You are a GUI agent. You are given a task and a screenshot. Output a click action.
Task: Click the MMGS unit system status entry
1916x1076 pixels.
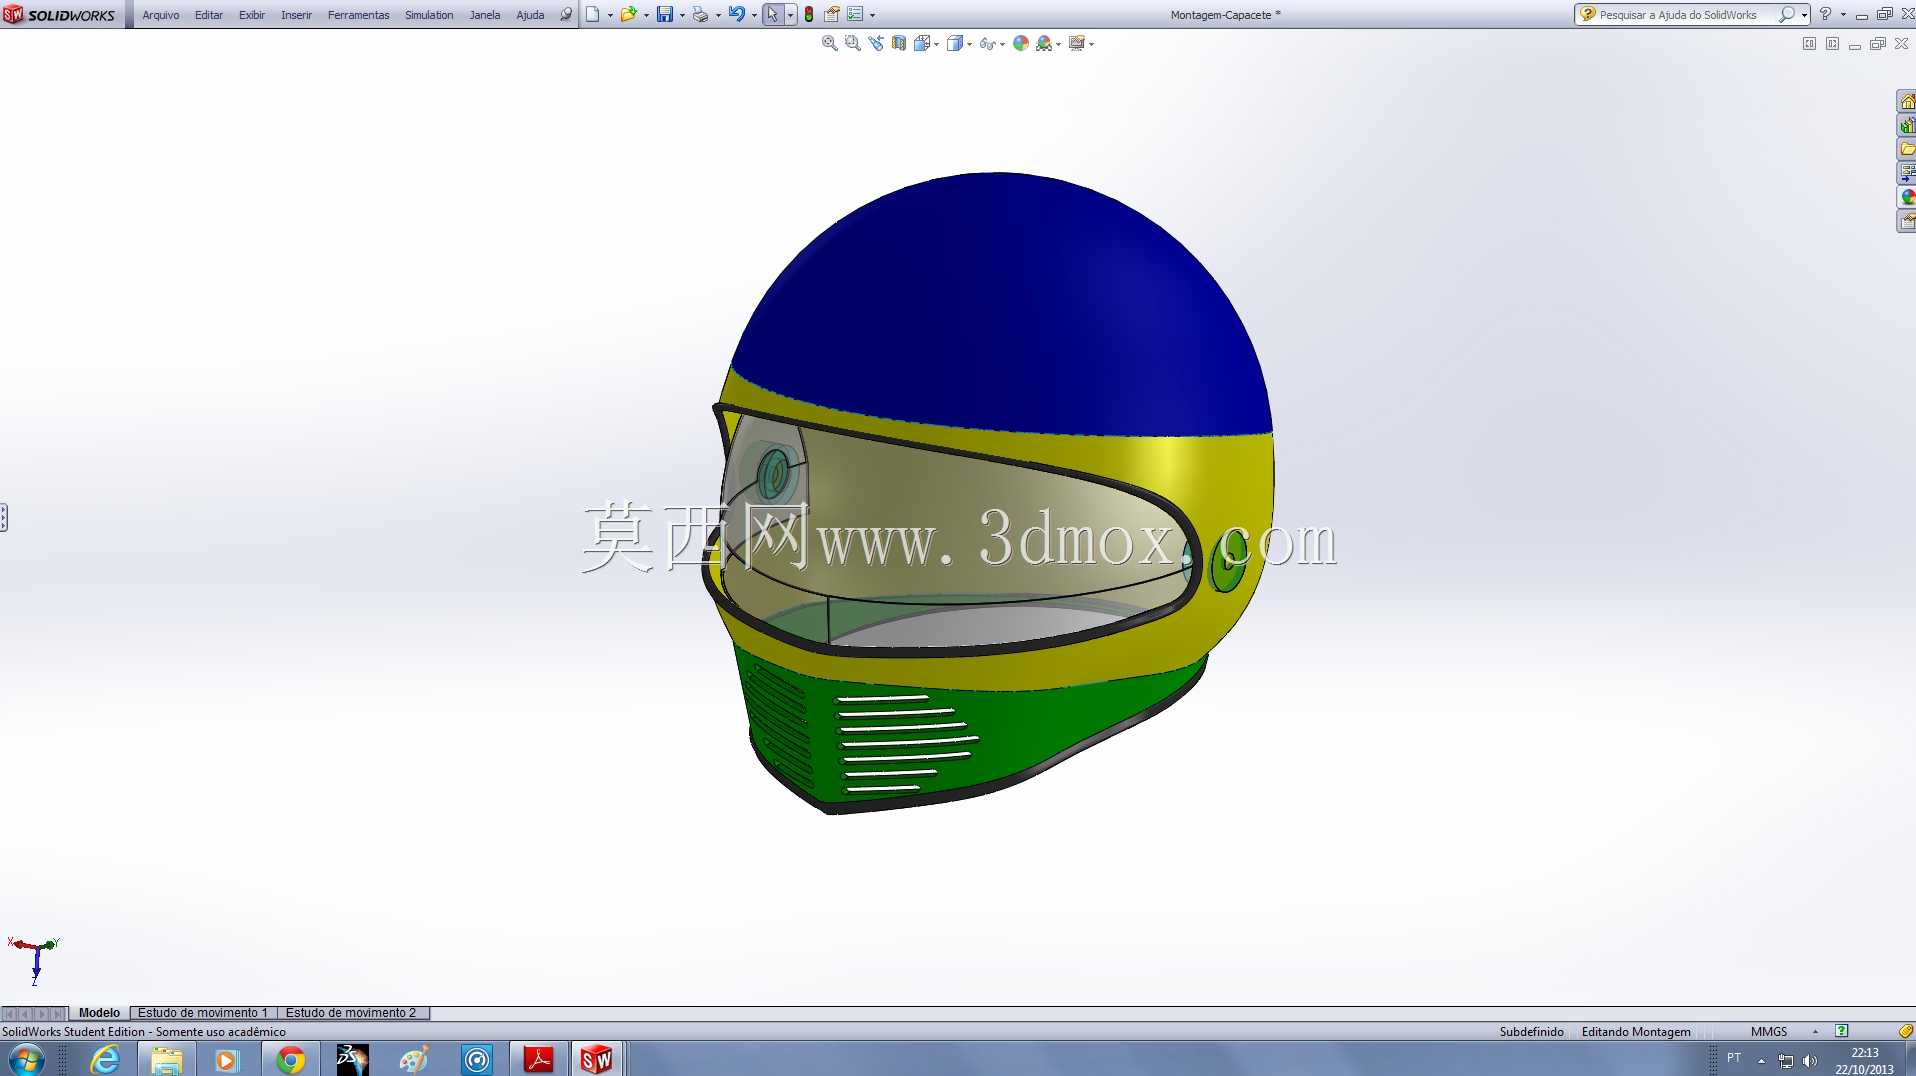tap(1768, 1031)
